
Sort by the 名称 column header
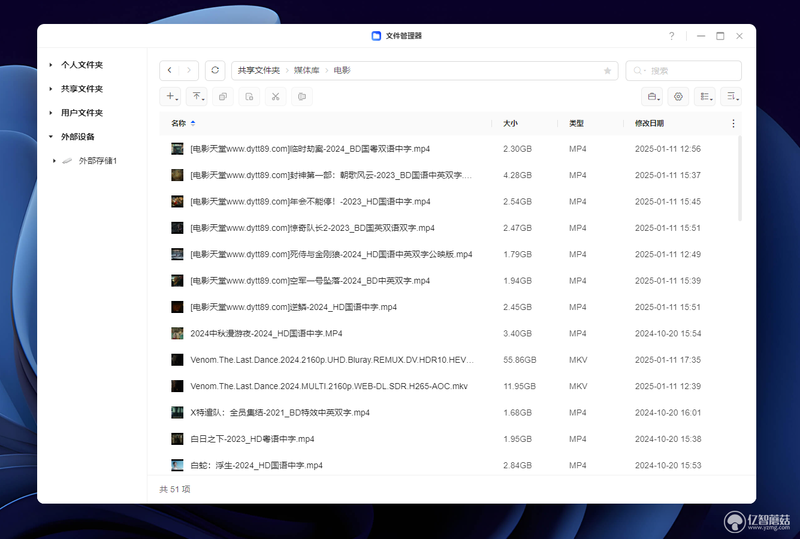point(179,124)
